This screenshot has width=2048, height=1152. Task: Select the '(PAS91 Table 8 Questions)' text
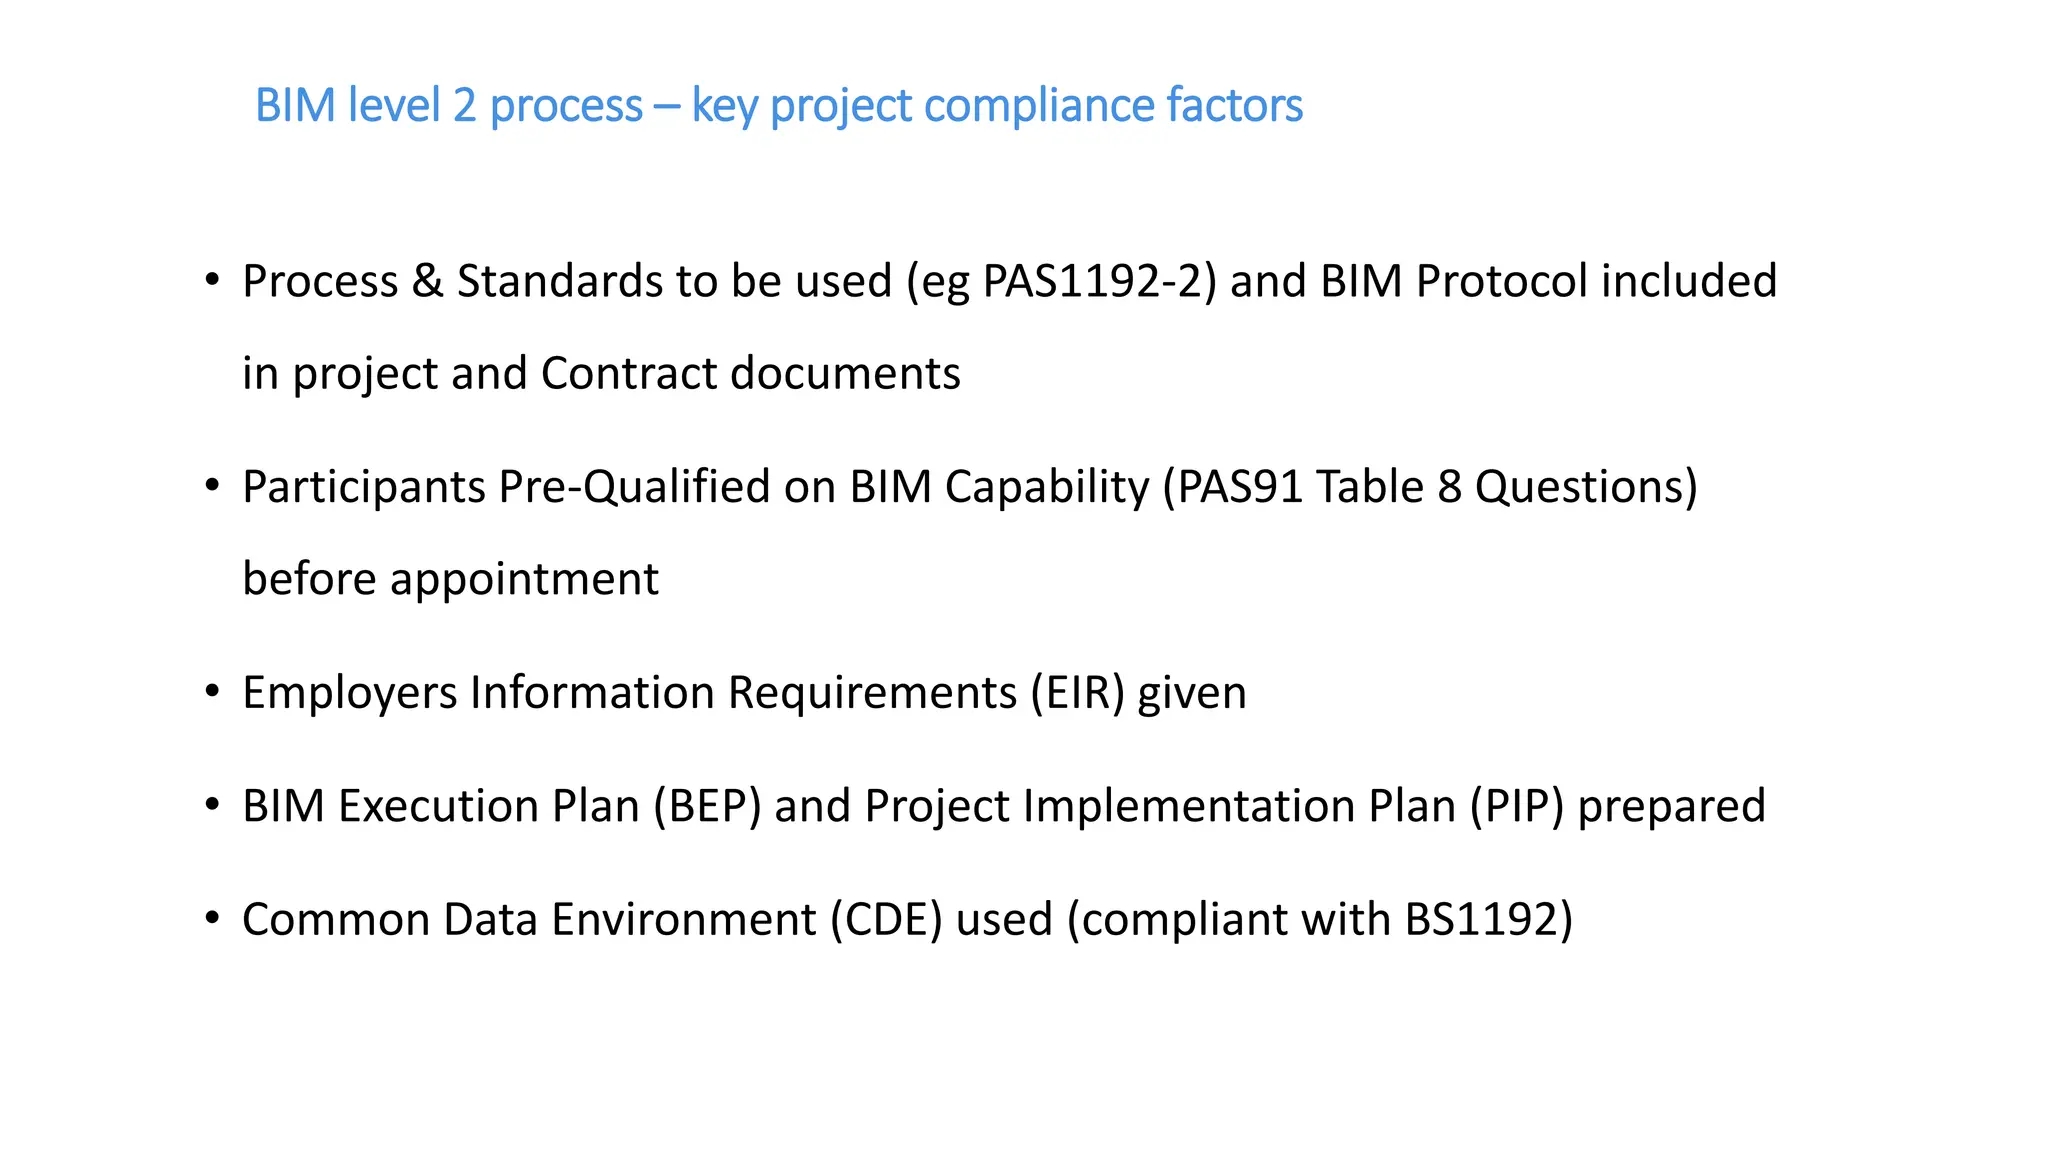(1430, 487)
